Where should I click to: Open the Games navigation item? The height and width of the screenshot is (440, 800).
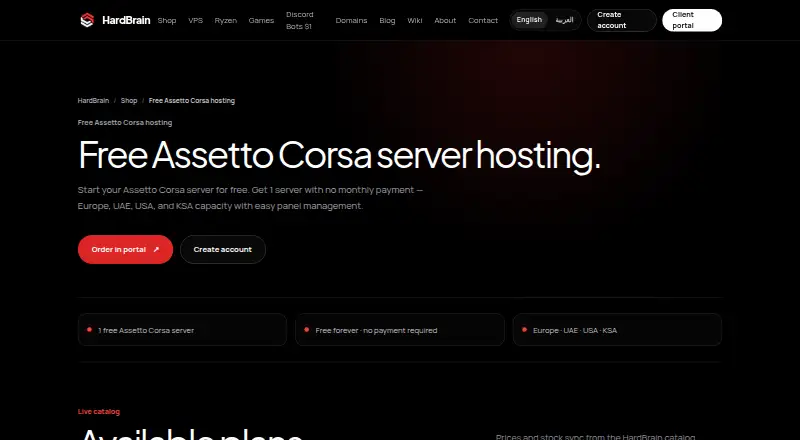261,20
